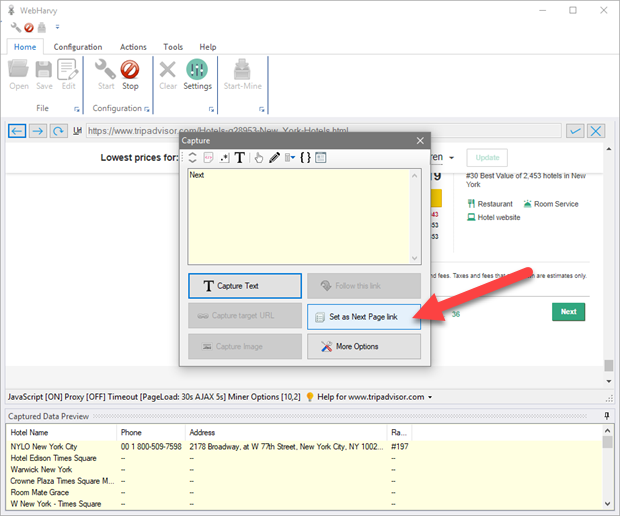Click the hand pointer icon in Capture toolbar
The height and width of the screenshot is (516, 620).
point(258,158)
